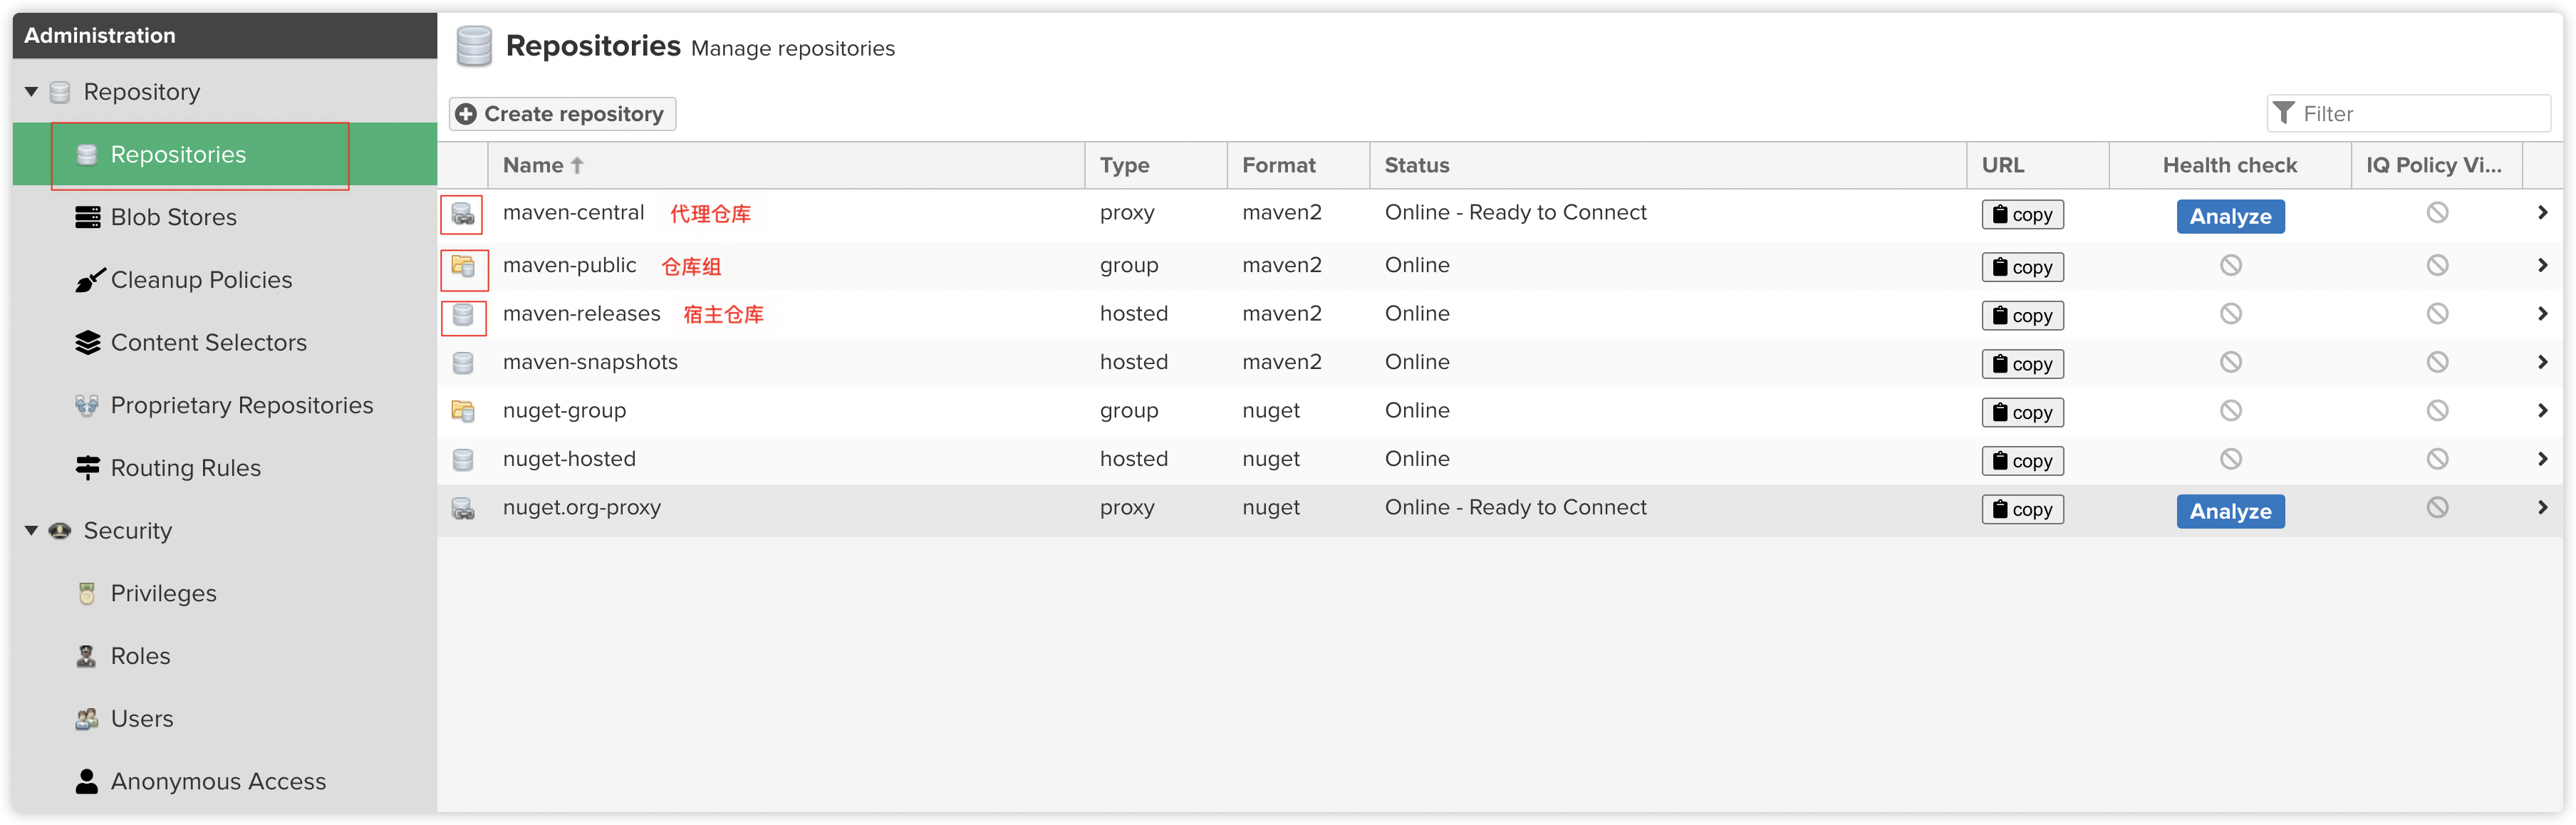Copy the URL of nuget.org-proxy

tap(2023, 509)
